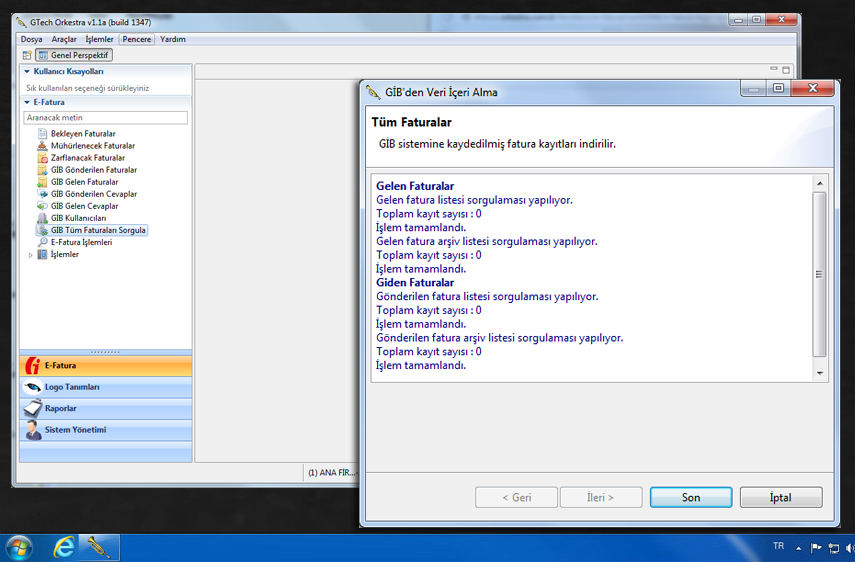Launch Internet Explorer from taskbar
The image size is (855, 562).
pos(64,547)
